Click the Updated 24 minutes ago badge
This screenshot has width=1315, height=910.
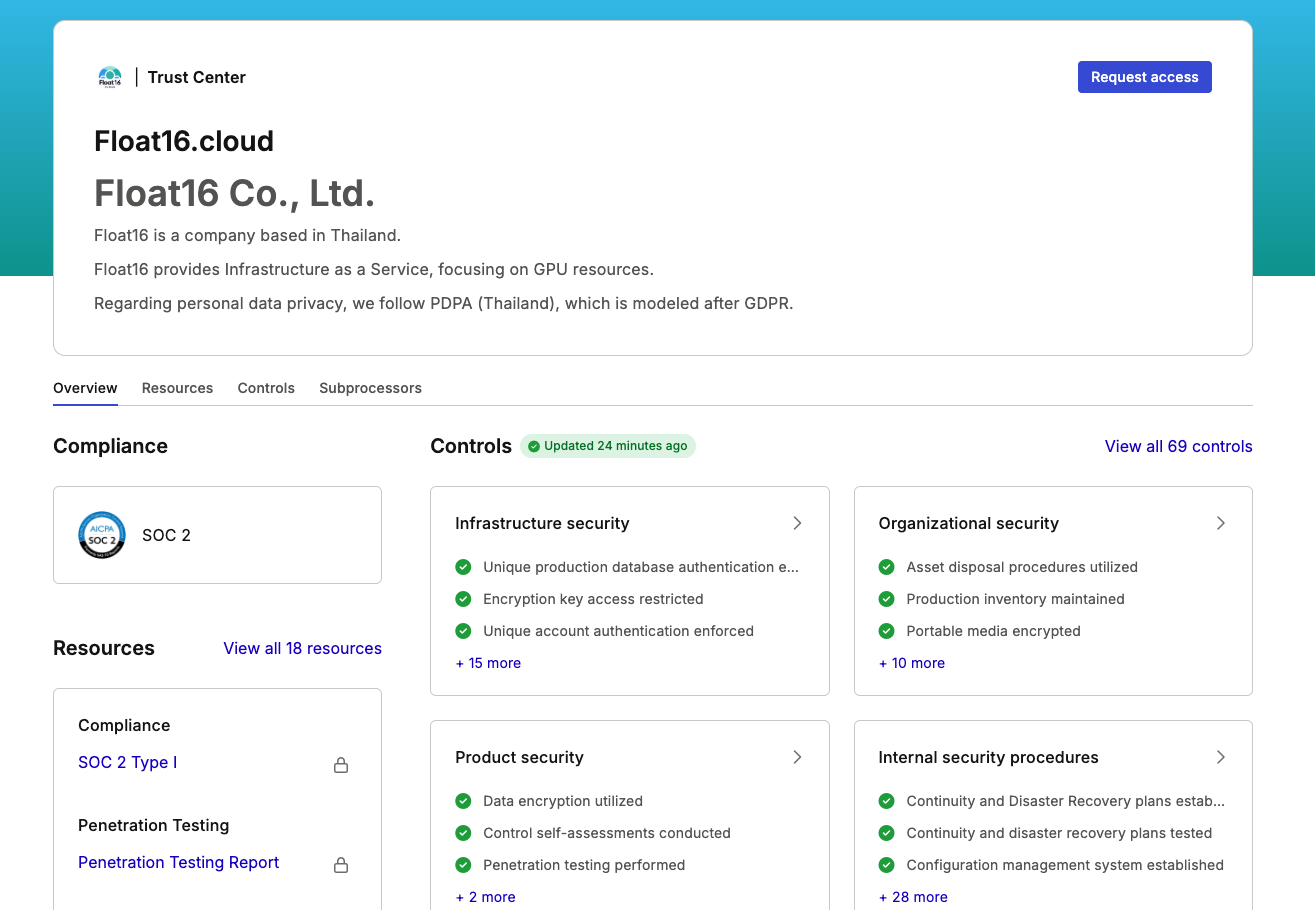point(608,446)
